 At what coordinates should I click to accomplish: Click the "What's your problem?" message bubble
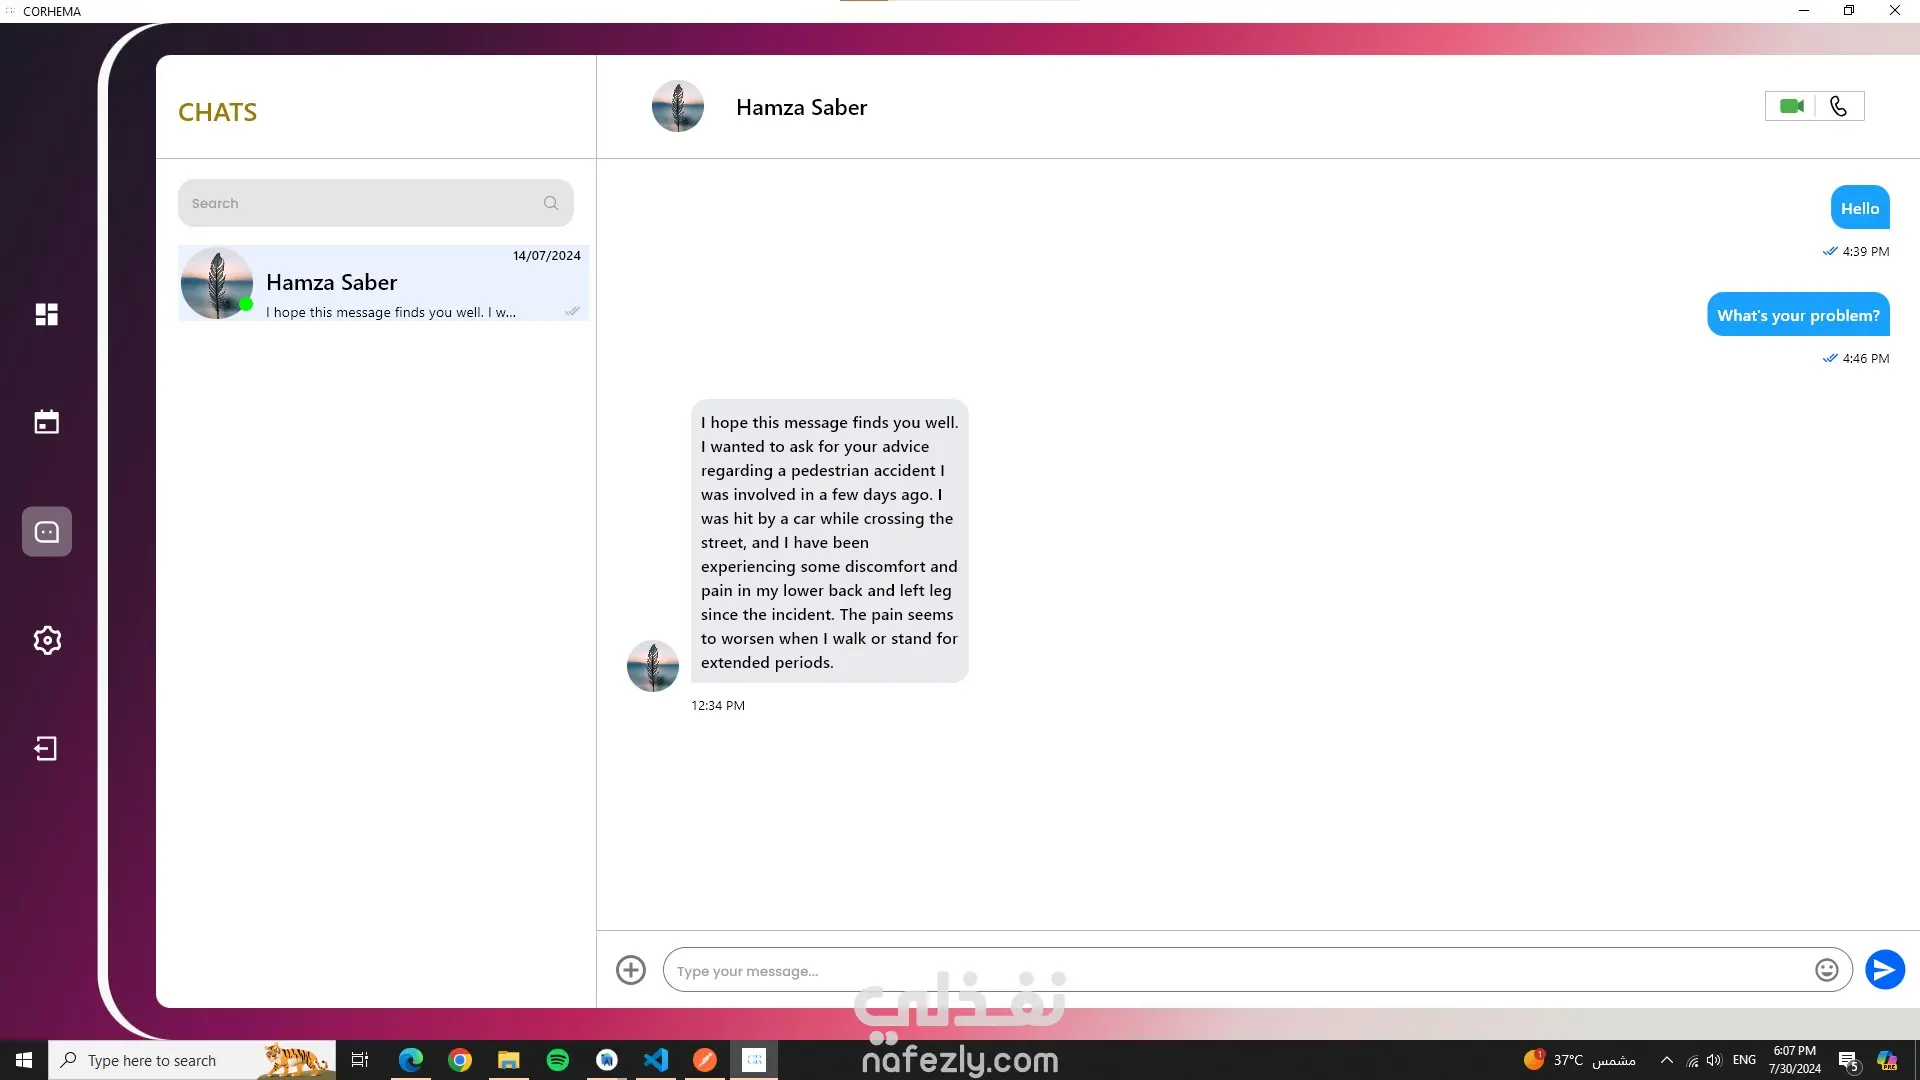point(1798,315)
